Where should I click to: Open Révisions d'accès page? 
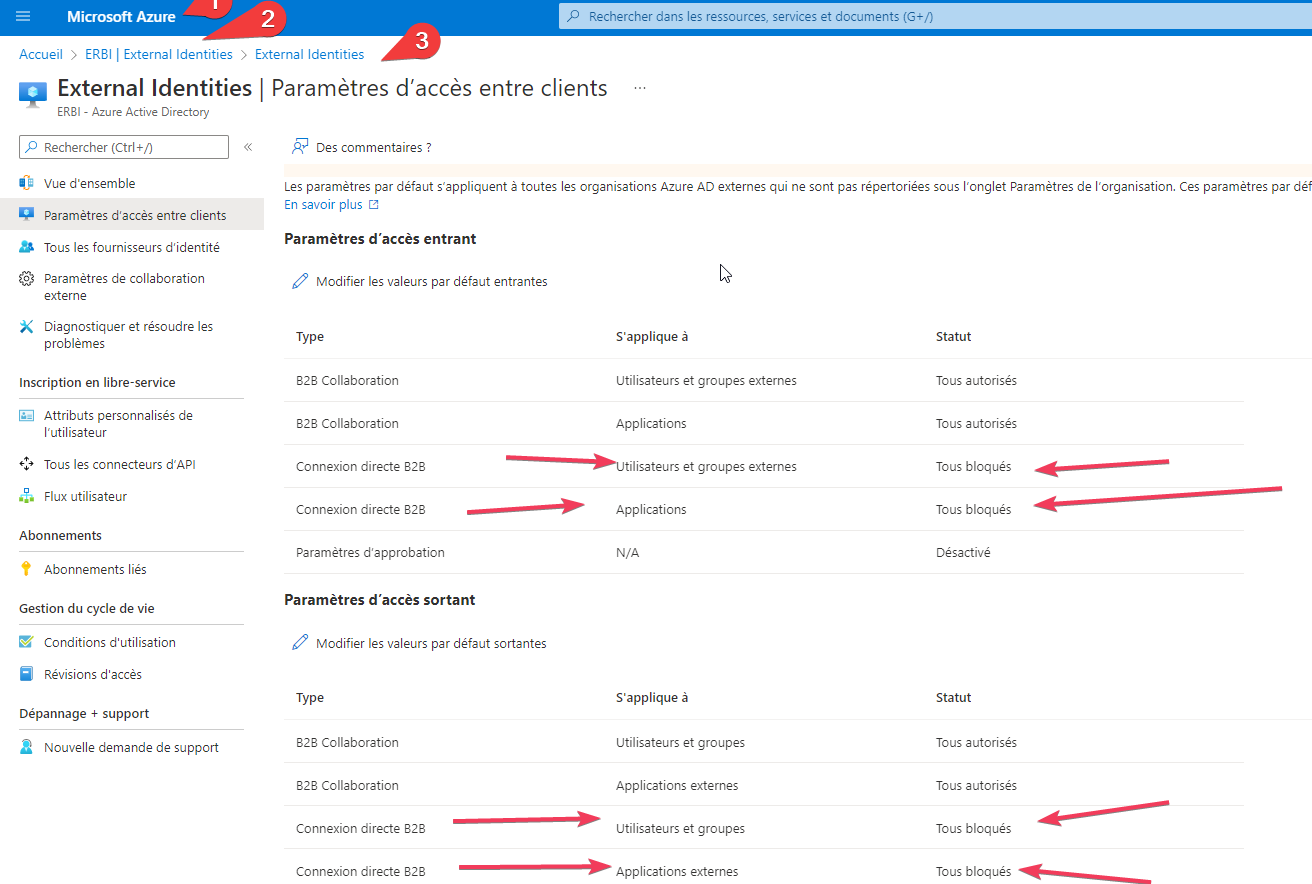tap(92, 674)
